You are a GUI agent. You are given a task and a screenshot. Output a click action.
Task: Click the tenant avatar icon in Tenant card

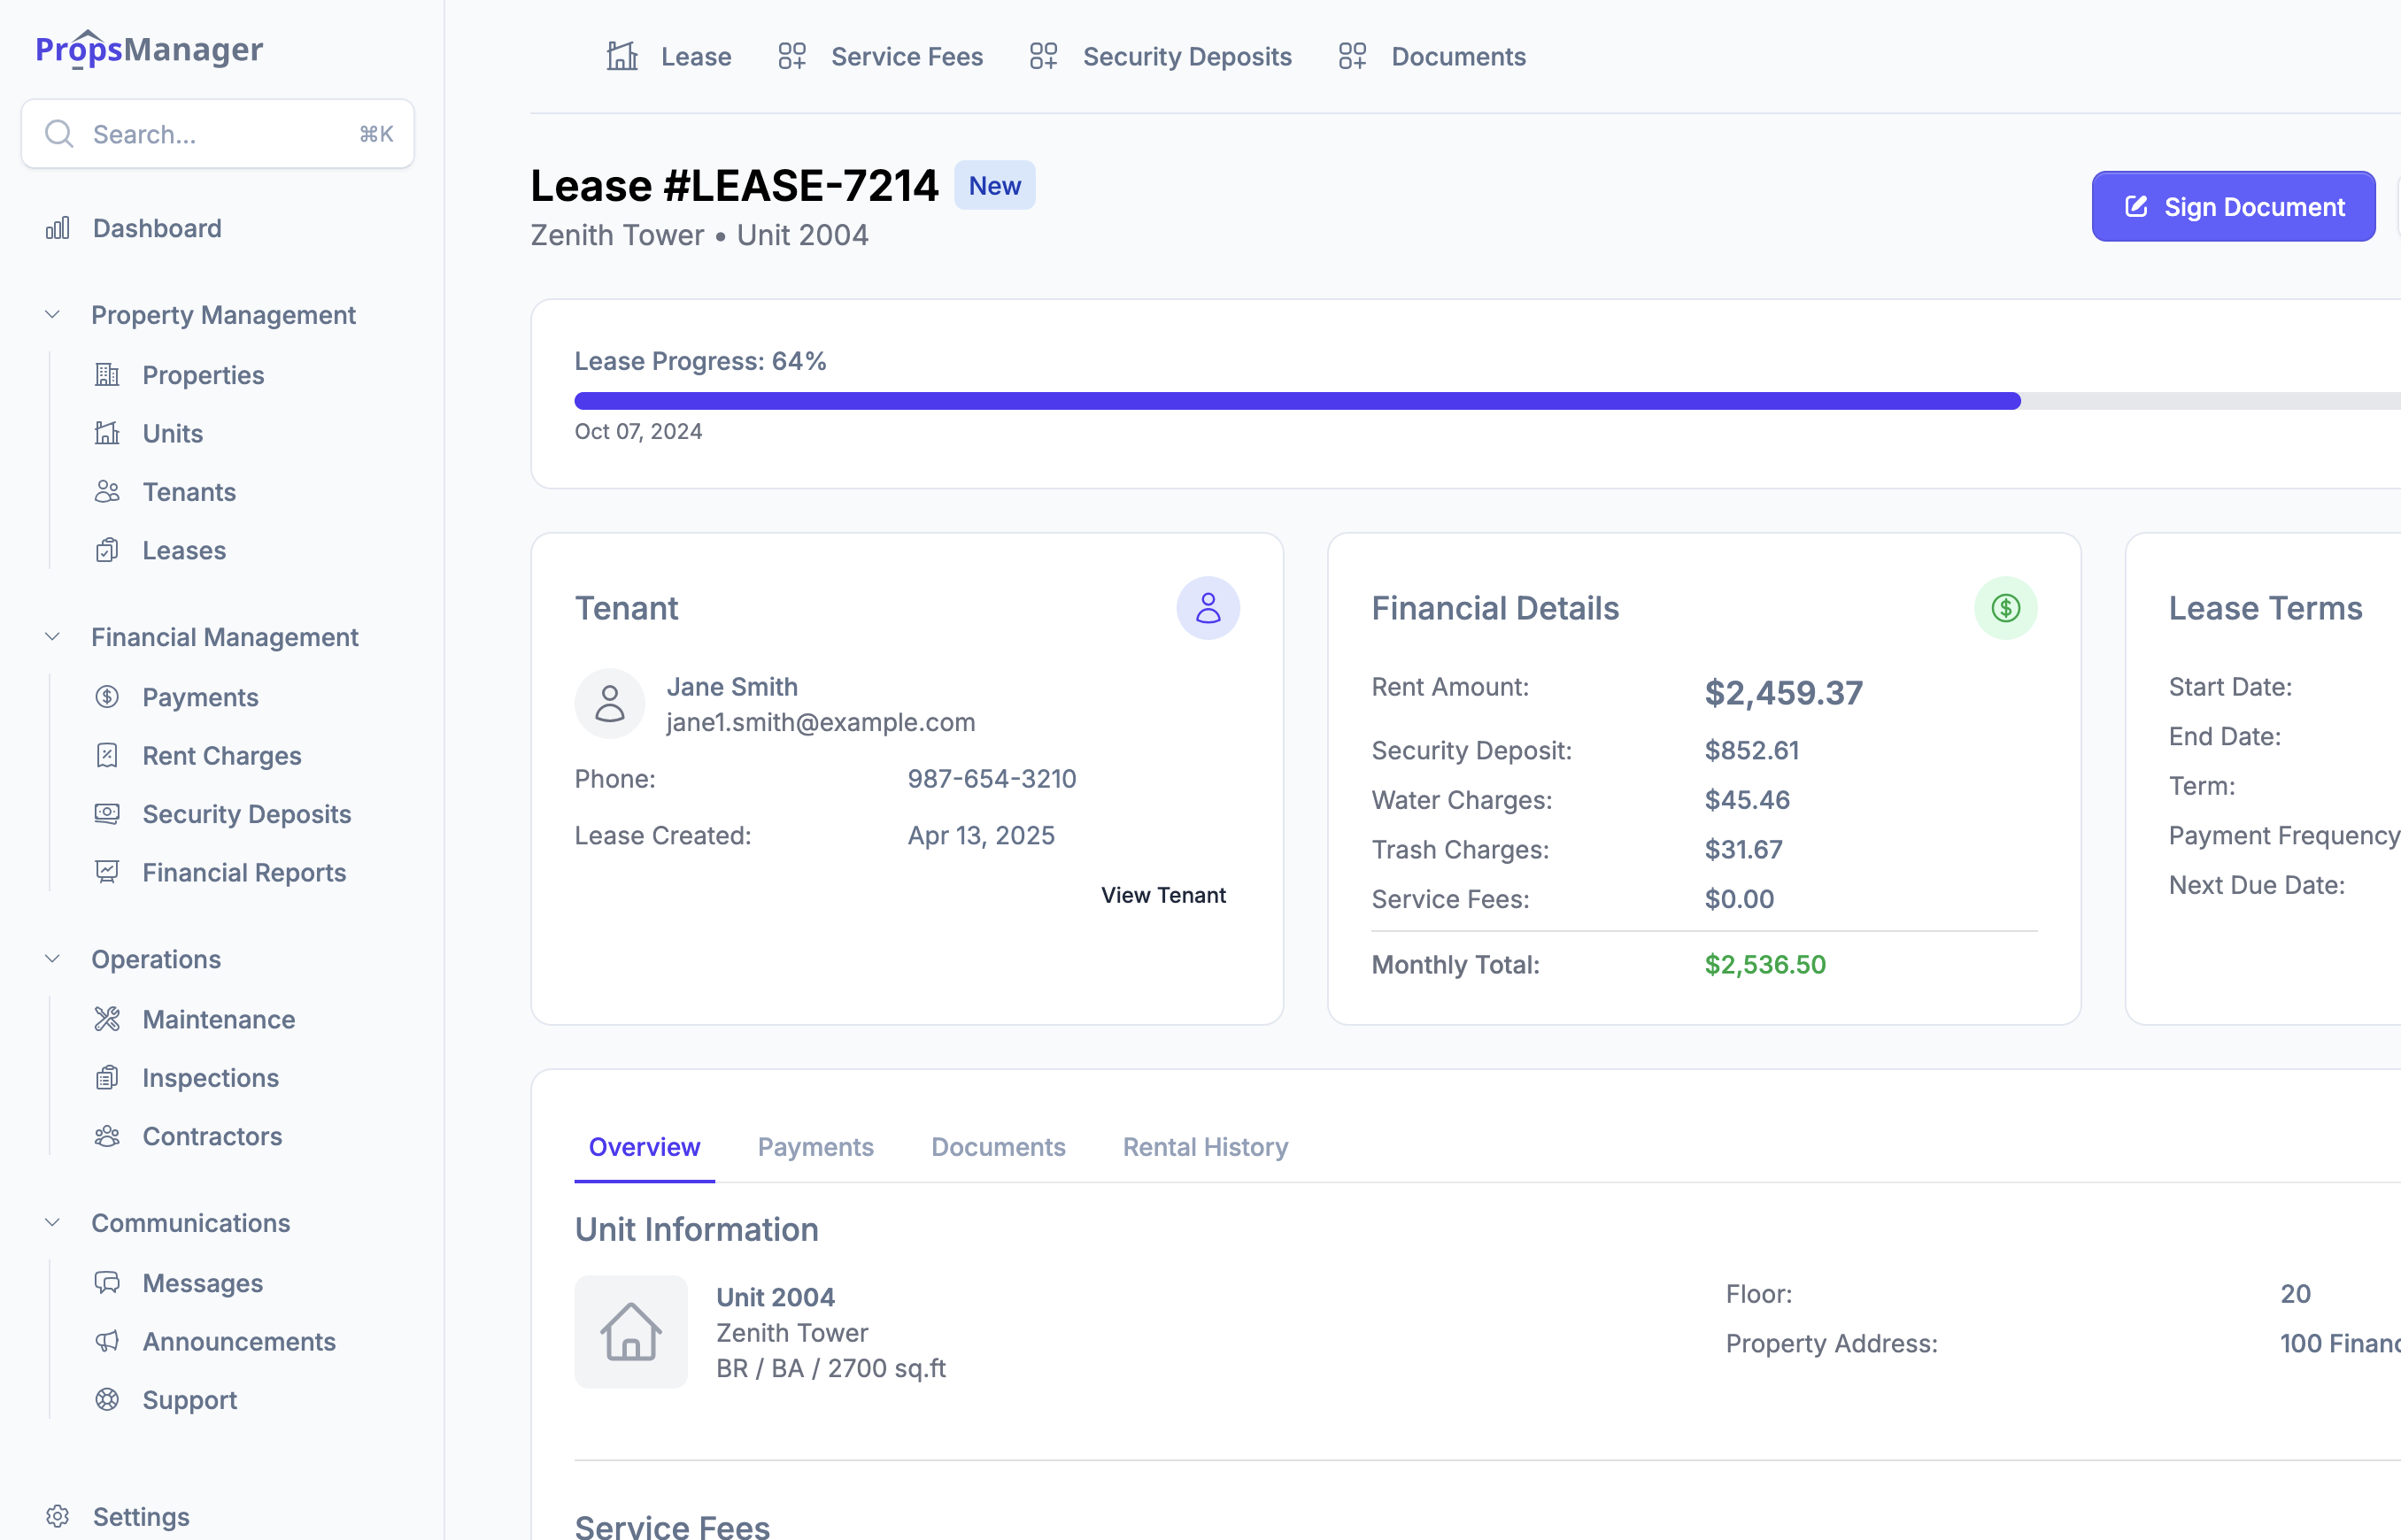(1209, 607)
